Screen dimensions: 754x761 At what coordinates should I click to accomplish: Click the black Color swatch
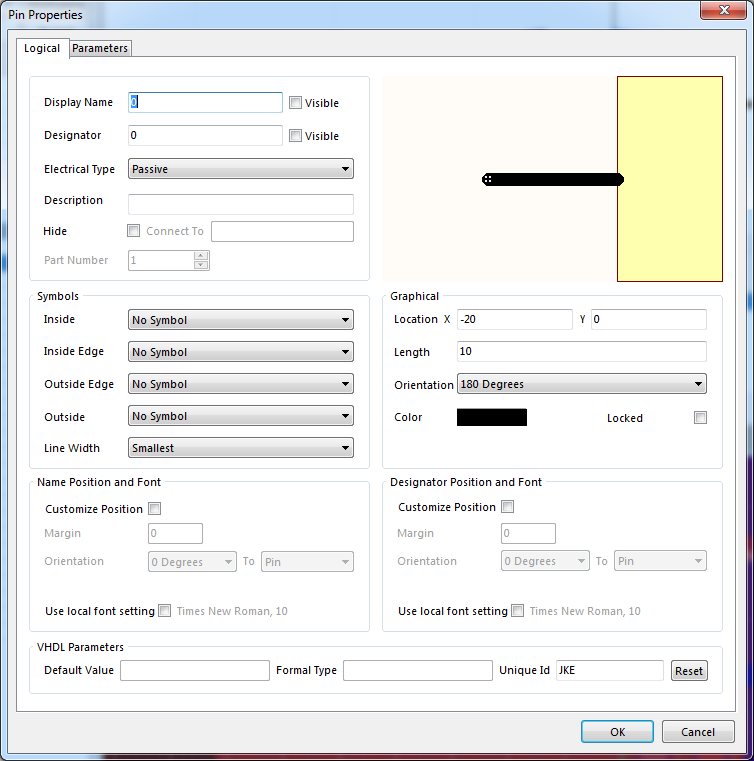click(x=492, y=417)
